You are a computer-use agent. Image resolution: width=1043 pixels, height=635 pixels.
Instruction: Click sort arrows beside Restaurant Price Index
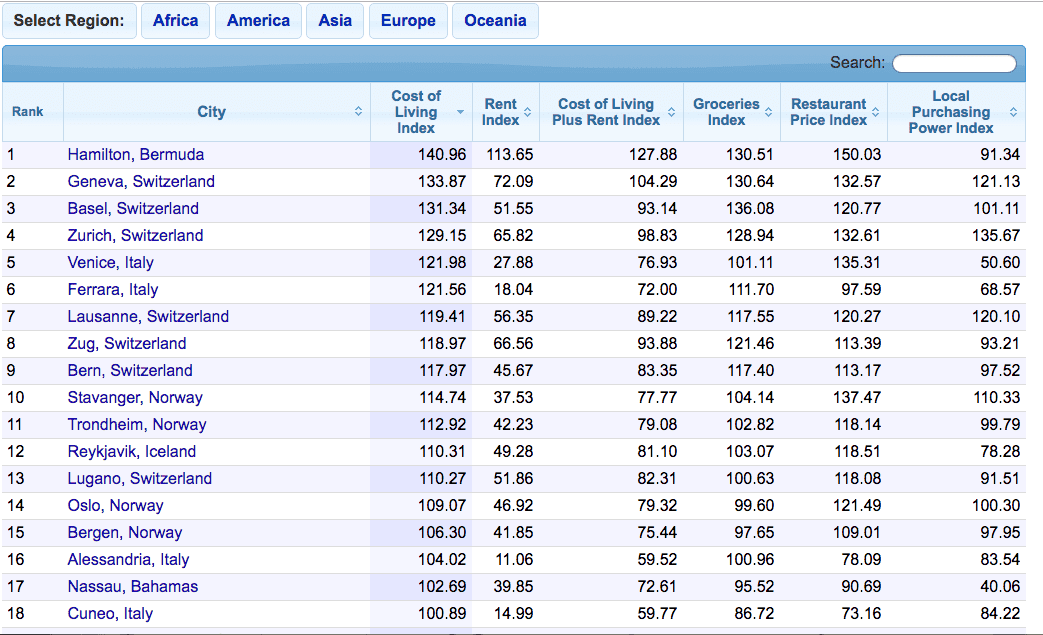[x=876, y=112]
